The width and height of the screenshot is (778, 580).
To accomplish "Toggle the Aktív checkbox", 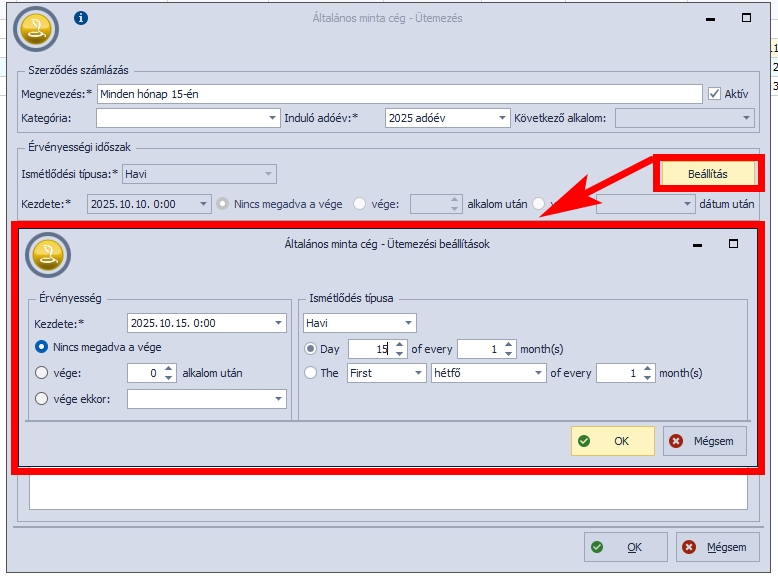I will (x=714, y=94).
